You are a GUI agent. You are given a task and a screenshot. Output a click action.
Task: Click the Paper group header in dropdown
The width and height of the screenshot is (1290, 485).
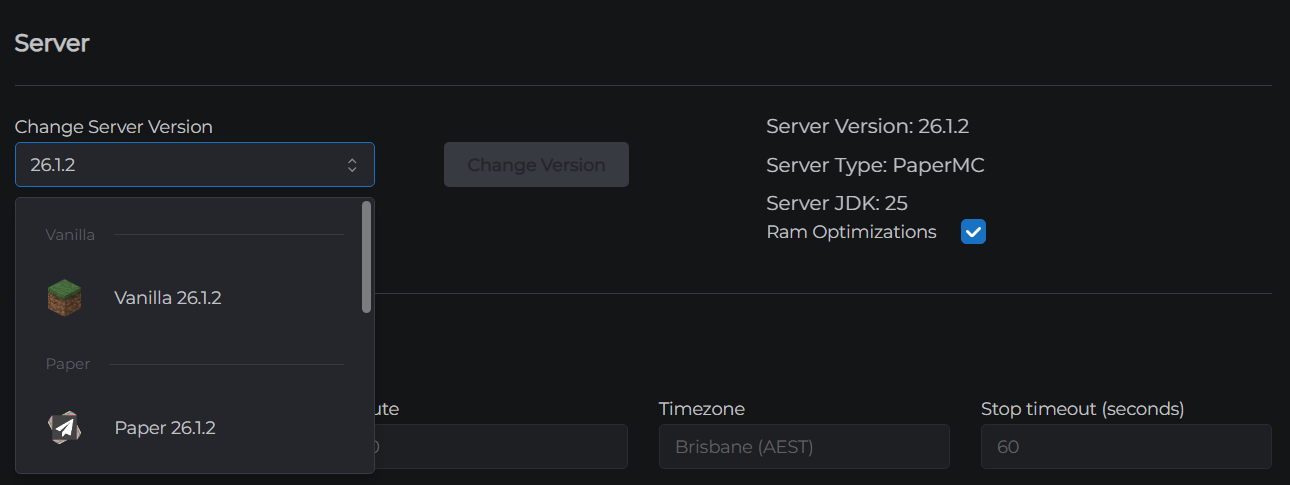pos(68,364)
